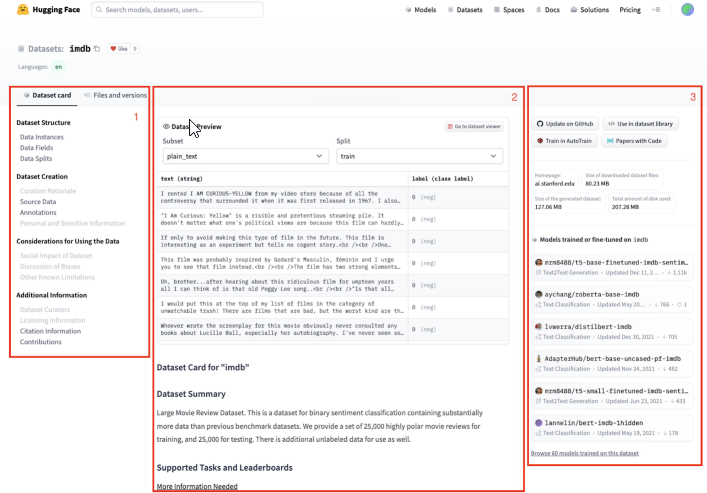Viewport: 707px width, 493px height.
Task: Click Train in AutoTrain button
Action: (565, 141)
